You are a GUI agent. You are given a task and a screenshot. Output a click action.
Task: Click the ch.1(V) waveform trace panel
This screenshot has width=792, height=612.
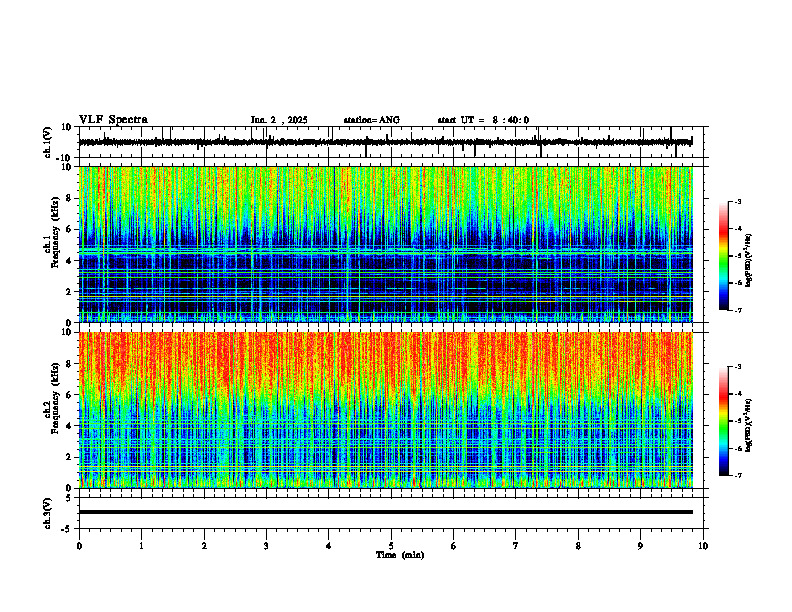pos(393,142)
